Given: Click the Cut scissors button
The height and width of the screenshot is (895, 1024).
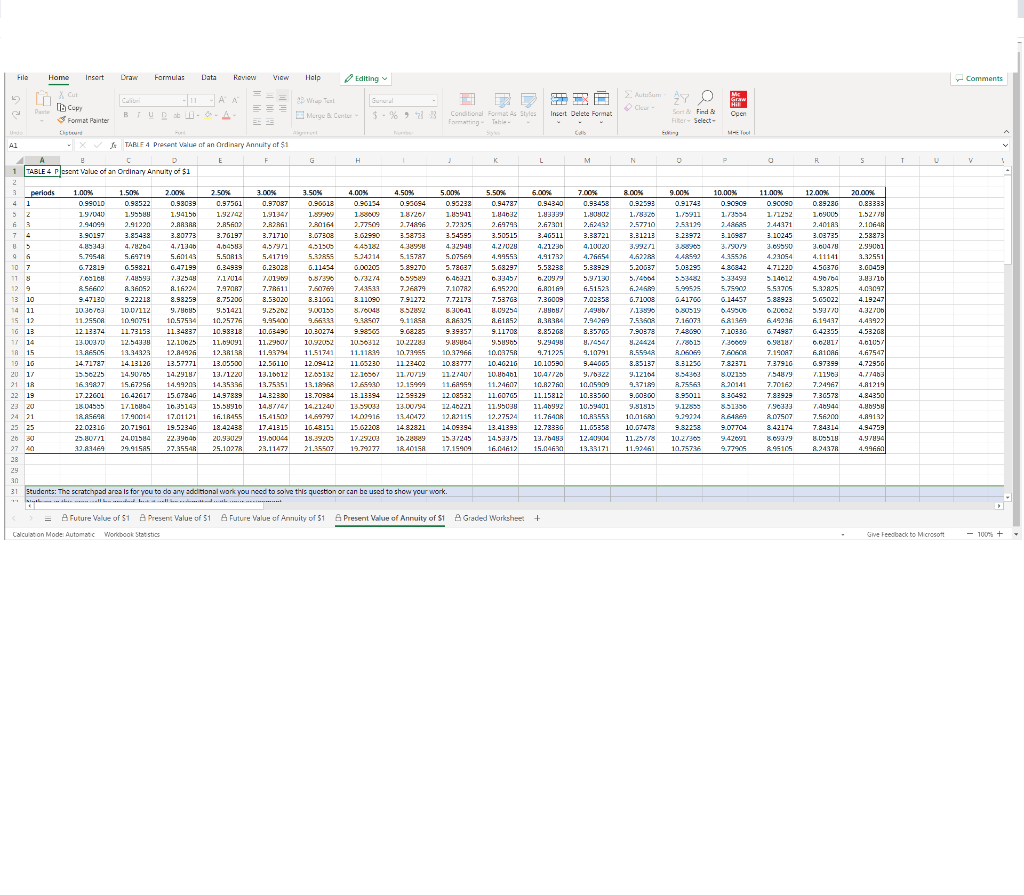Looking at the screenshot, I should (67, 95).
